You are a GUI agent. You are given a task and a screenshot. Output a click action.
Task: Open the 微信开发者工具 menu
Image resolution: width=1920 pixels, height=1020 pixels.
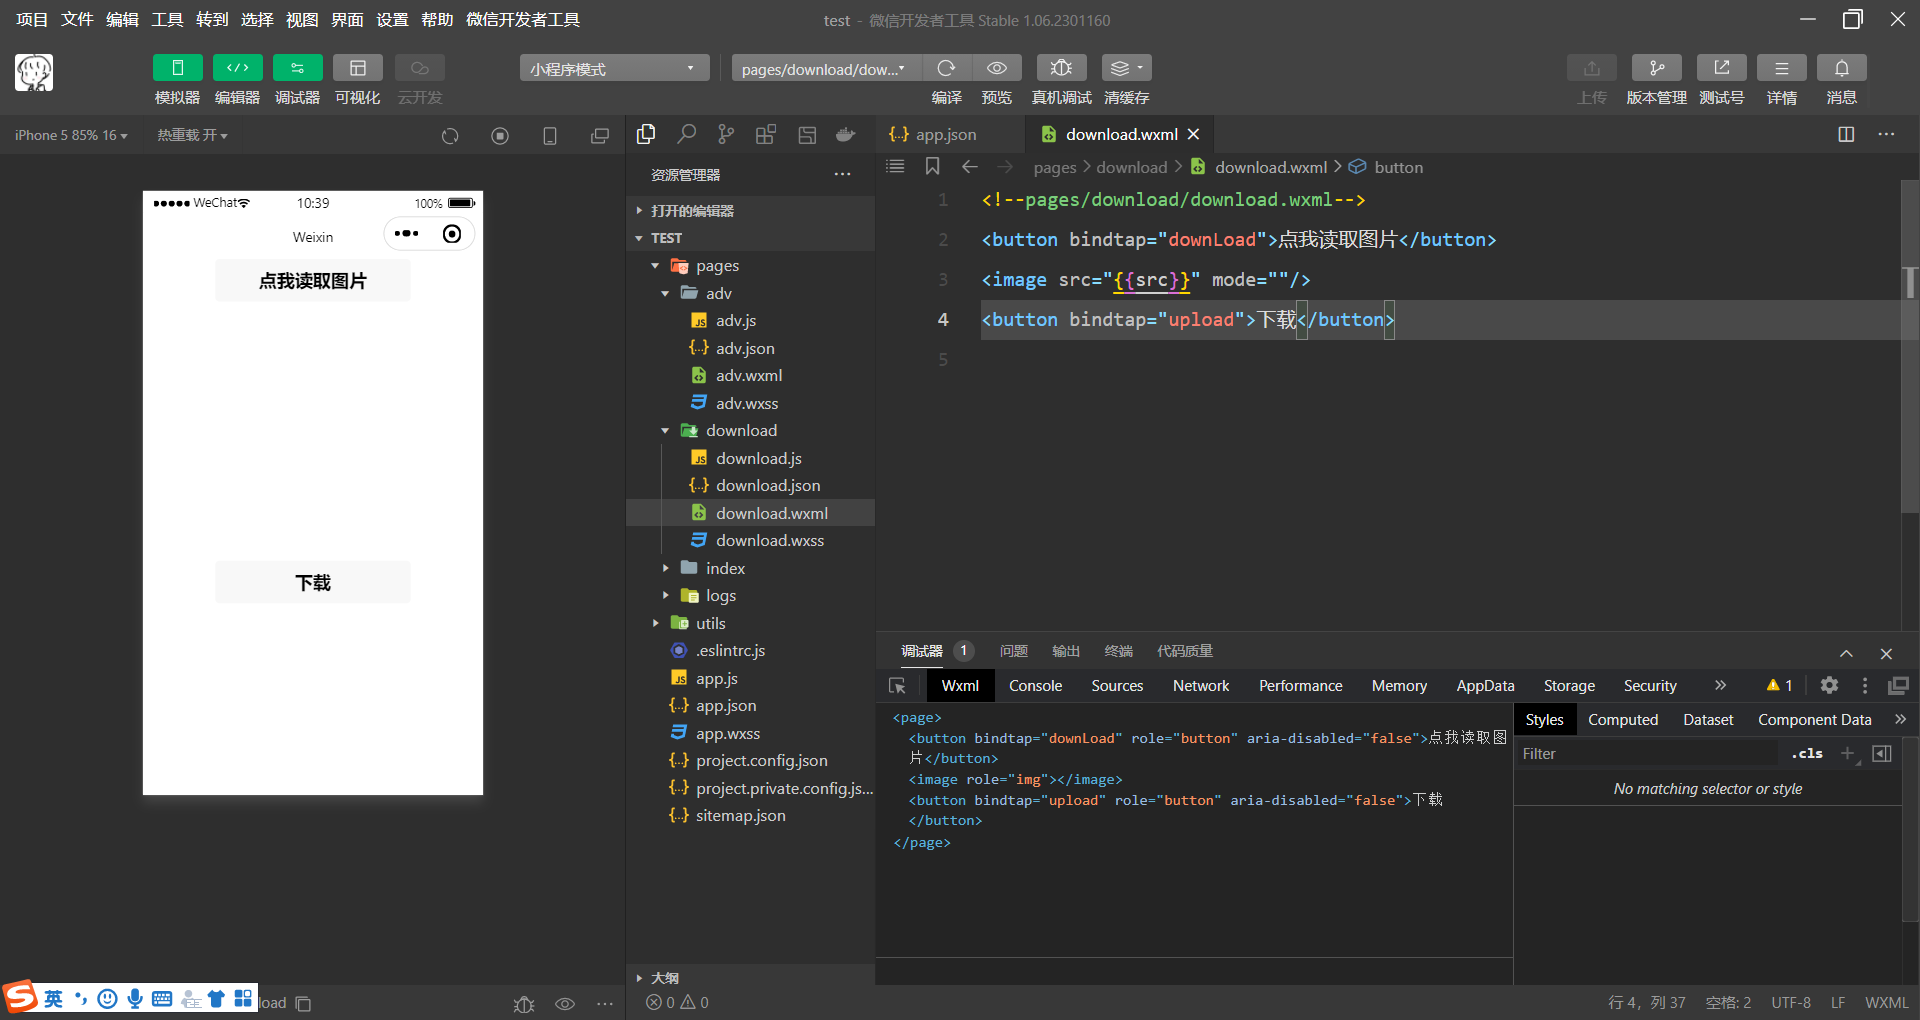(522, 20)
